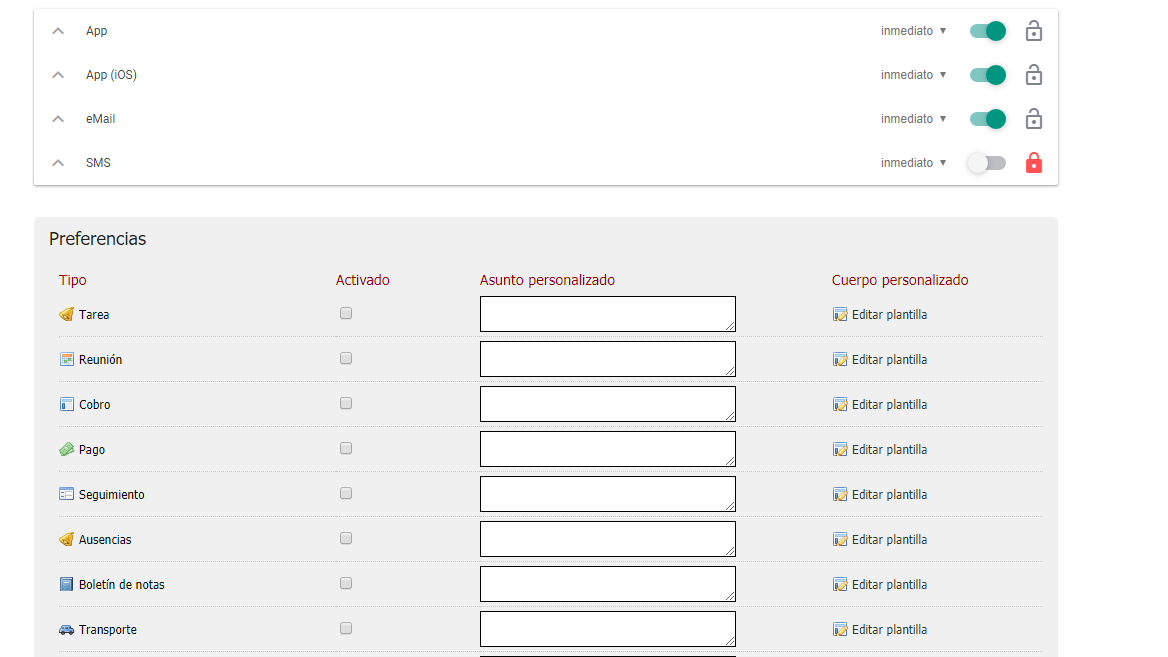The height and width of the screenshot is (657, 1168).
Task: Turn off the App (iOS) toggle
Action: coord(988,74)
